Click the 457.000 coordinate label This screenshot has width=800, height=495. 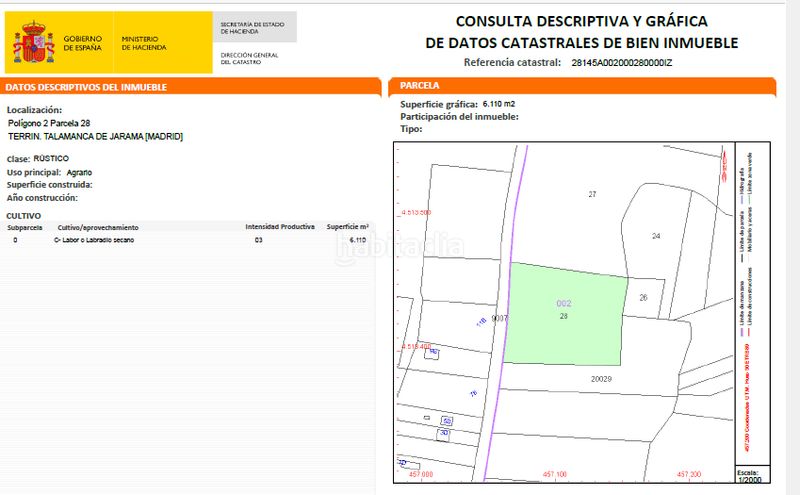click(421, 474)
